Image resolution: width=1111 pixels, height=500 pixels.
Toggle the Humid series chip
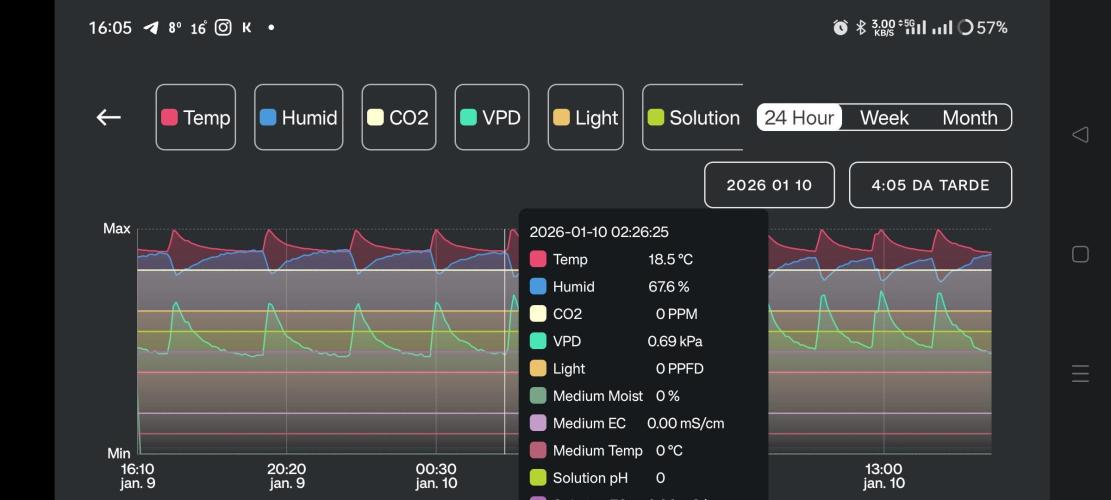tap(298, 117)
